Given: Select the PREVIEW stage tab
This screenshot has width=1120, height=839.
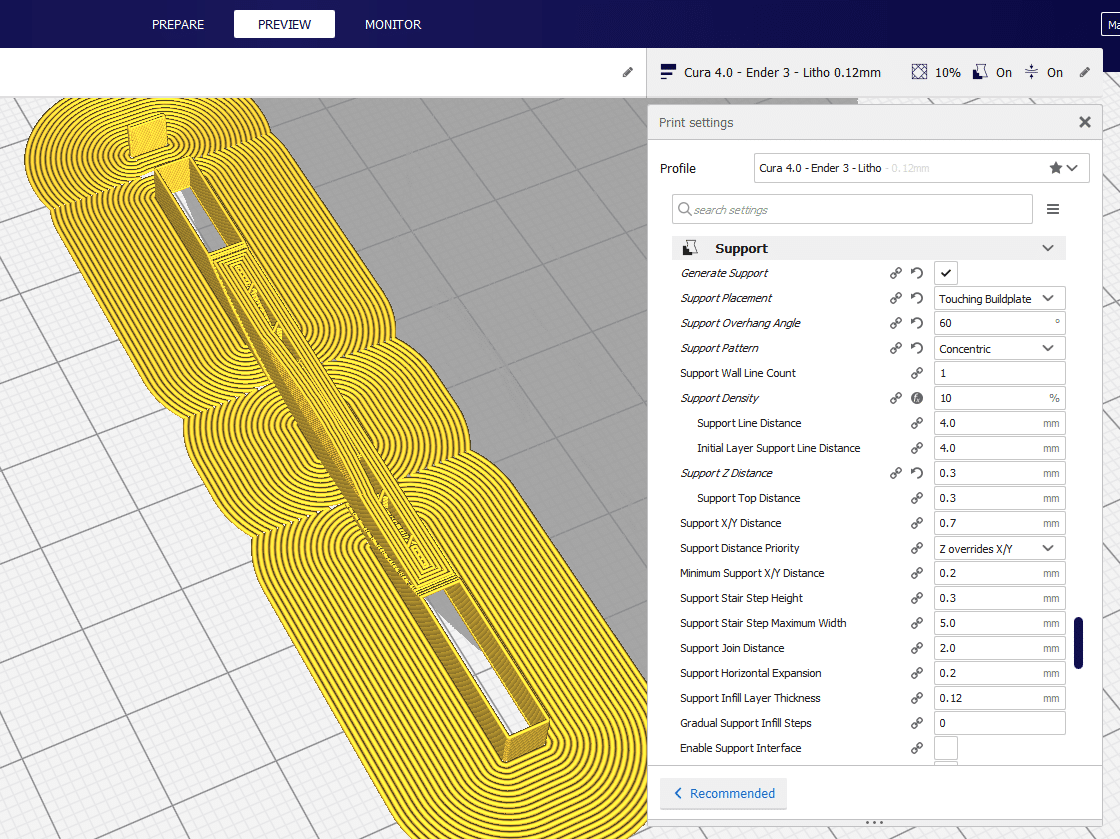Looking at the screenshot, I should (284, 24).
